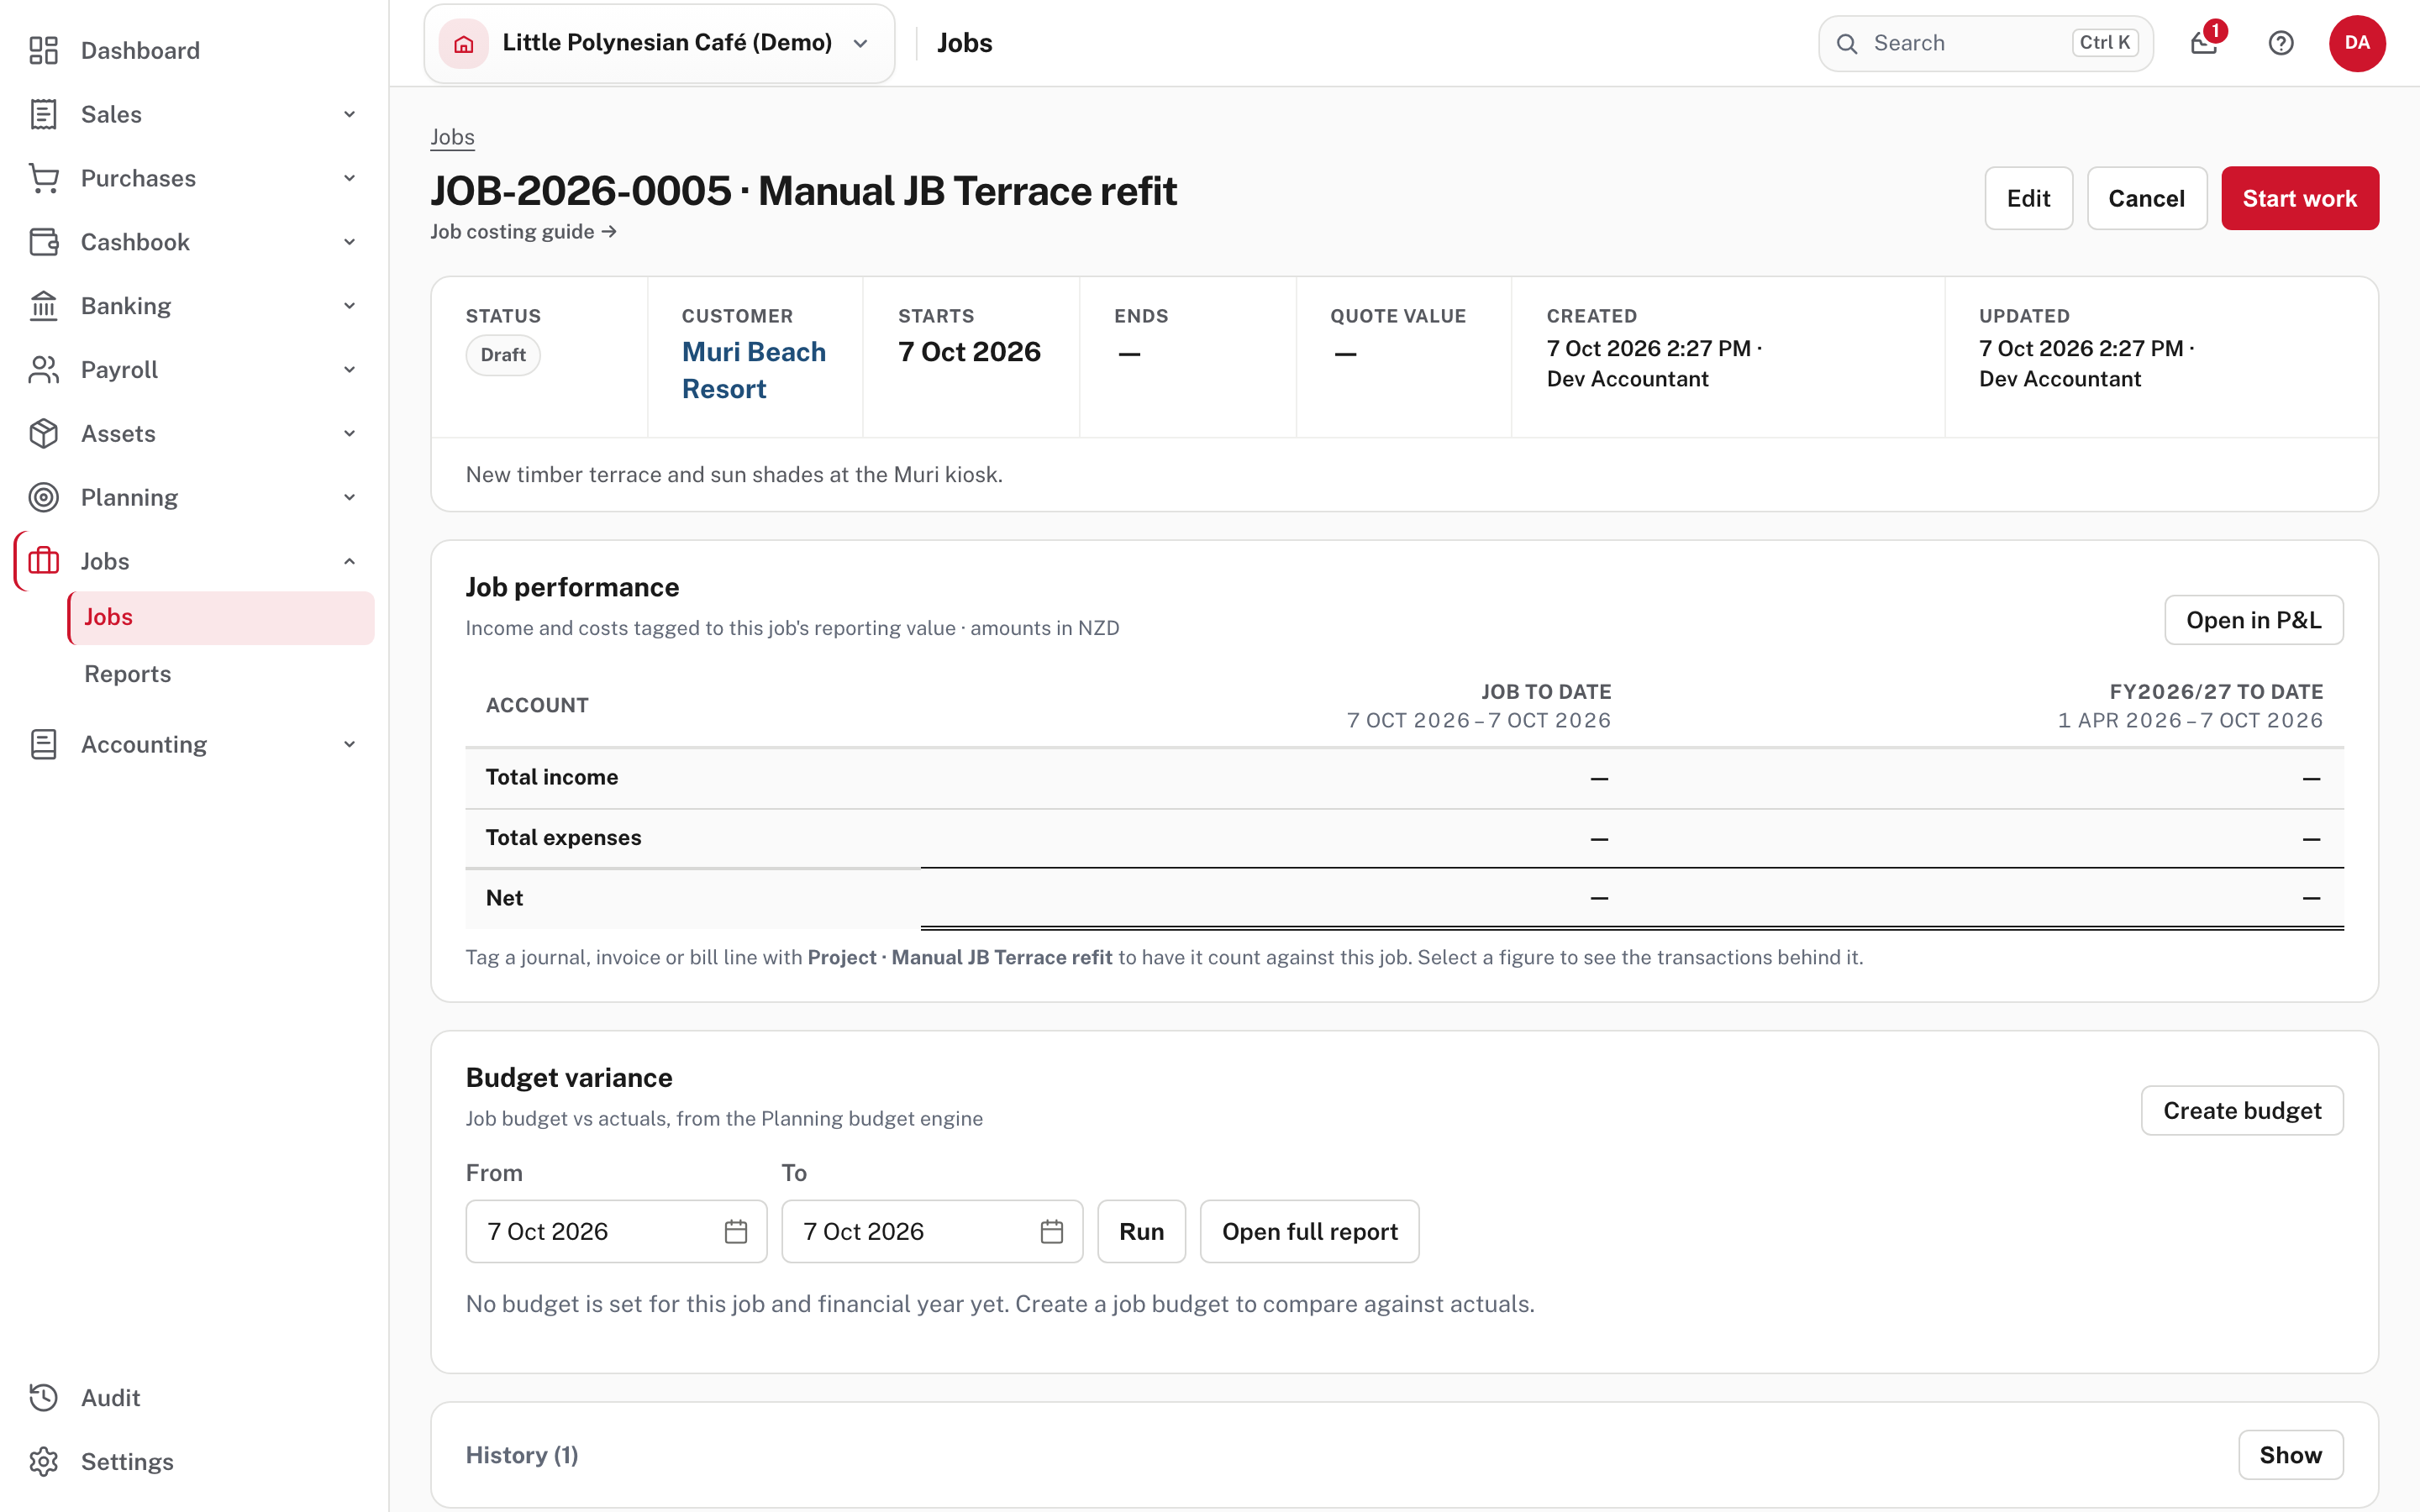Click the Accounting ledger icon
2420x1512 pixels.
43,744
